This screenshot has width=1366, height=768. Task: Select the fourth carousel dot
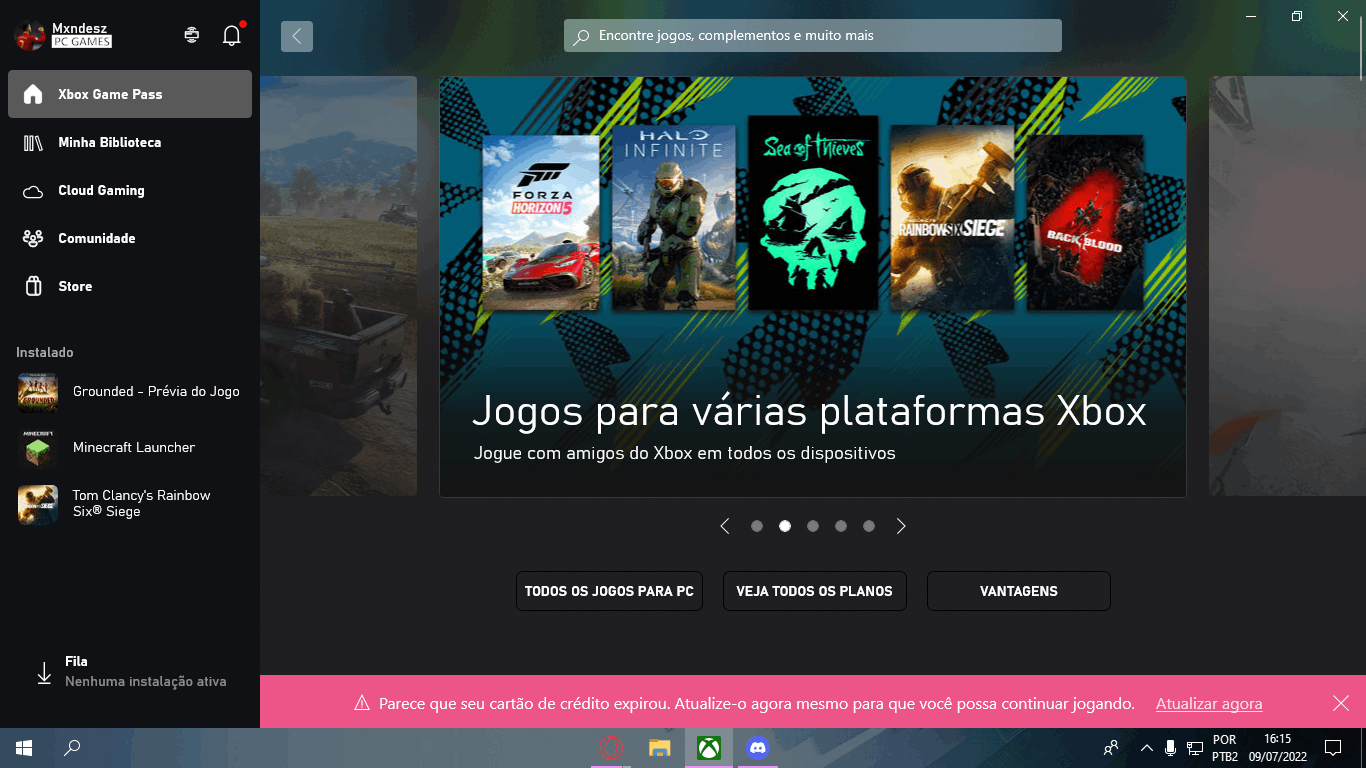841,526
